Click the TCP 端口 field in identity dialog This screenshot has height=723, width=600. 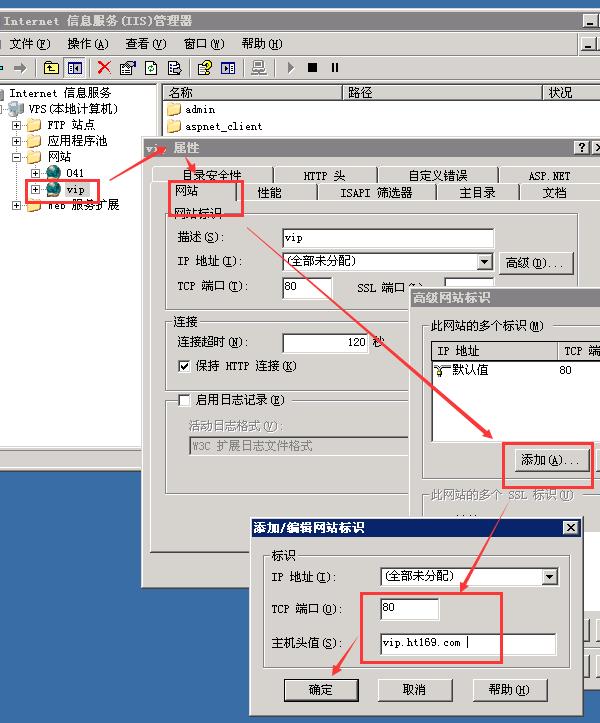click(410, 608)
